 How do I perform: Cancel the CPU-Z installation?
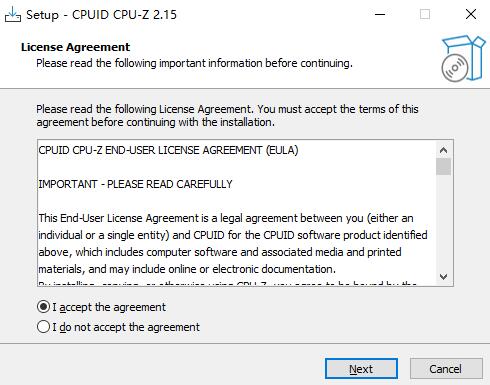(446, 369)
